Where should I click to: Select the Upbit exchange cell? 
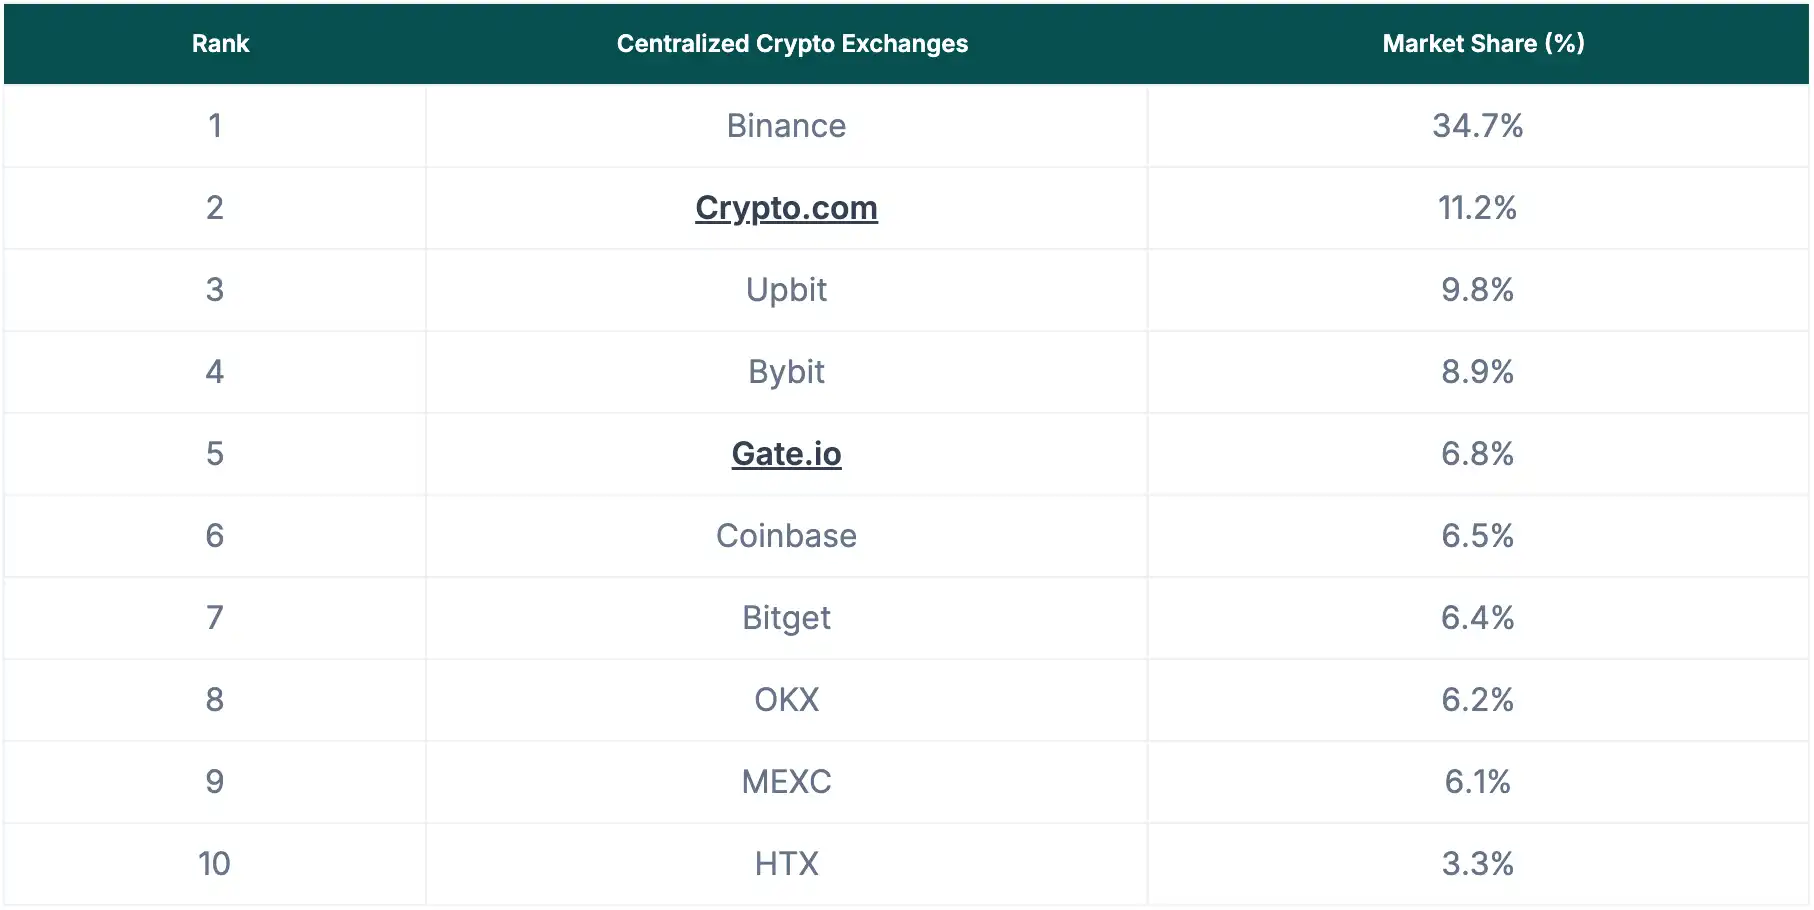click(786, 290)
